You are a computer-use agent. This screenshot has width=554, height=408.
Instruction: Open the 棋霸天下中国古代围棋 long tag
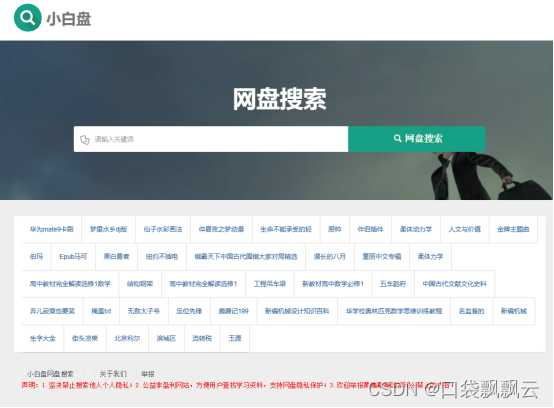click(246, 256)
